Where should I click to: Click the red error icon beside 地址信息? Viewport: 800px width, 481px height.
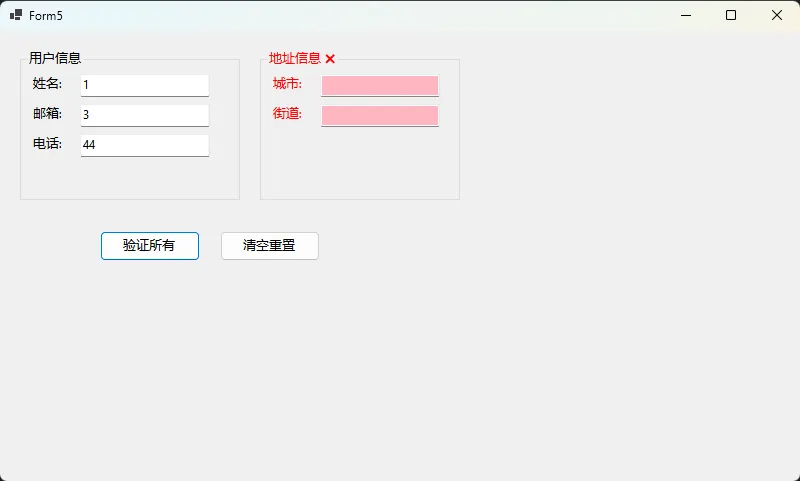point(330,59)
